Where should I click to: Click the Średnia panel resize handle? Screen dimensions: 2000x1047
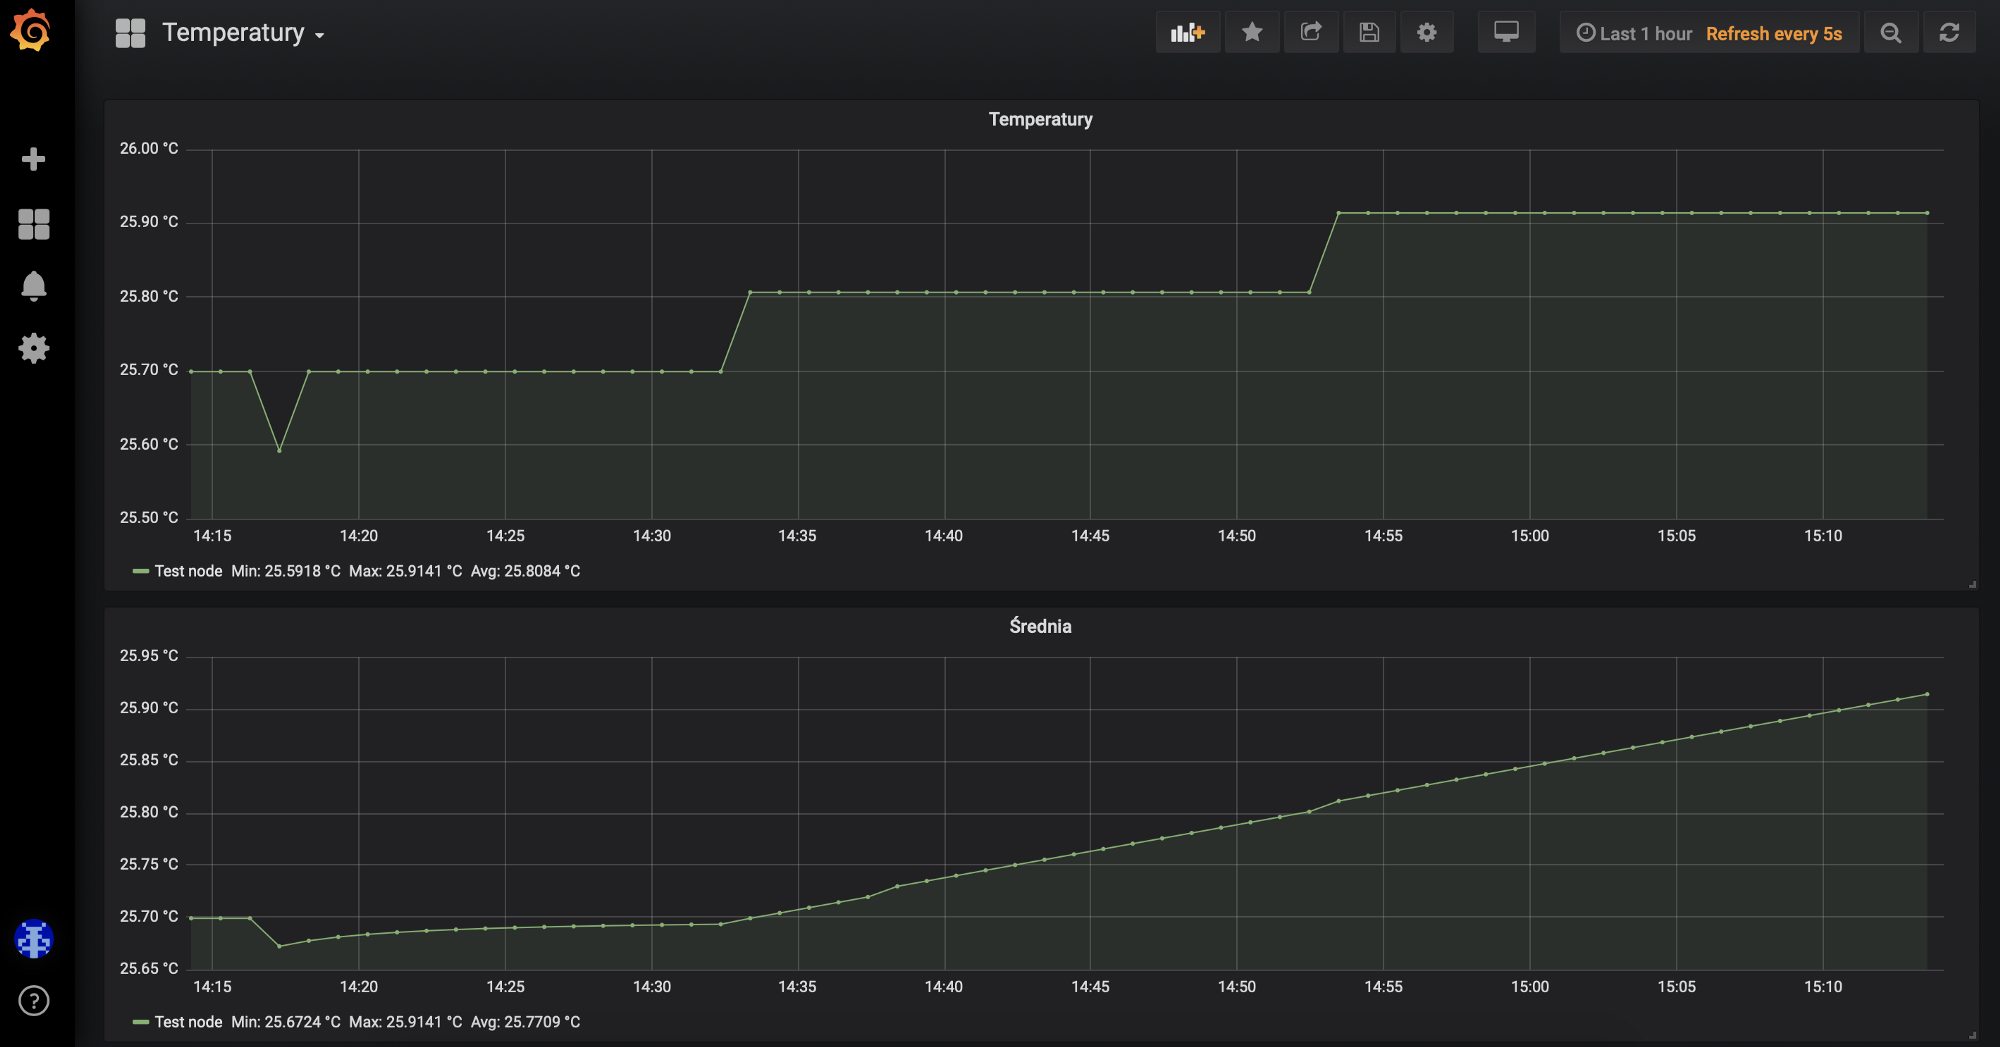point(1972,1035)
